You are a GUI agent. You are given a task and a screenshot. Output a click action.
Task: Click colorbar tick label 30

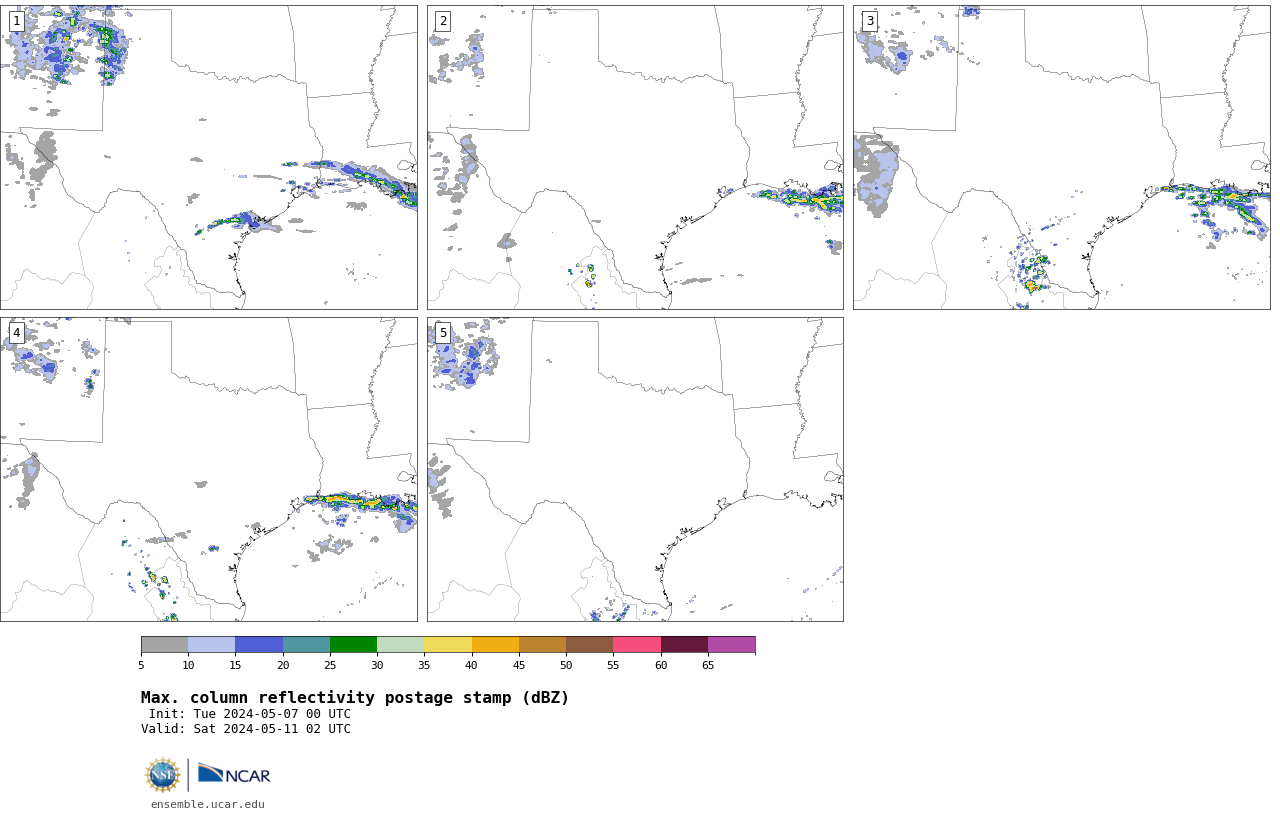coord(377,665)
